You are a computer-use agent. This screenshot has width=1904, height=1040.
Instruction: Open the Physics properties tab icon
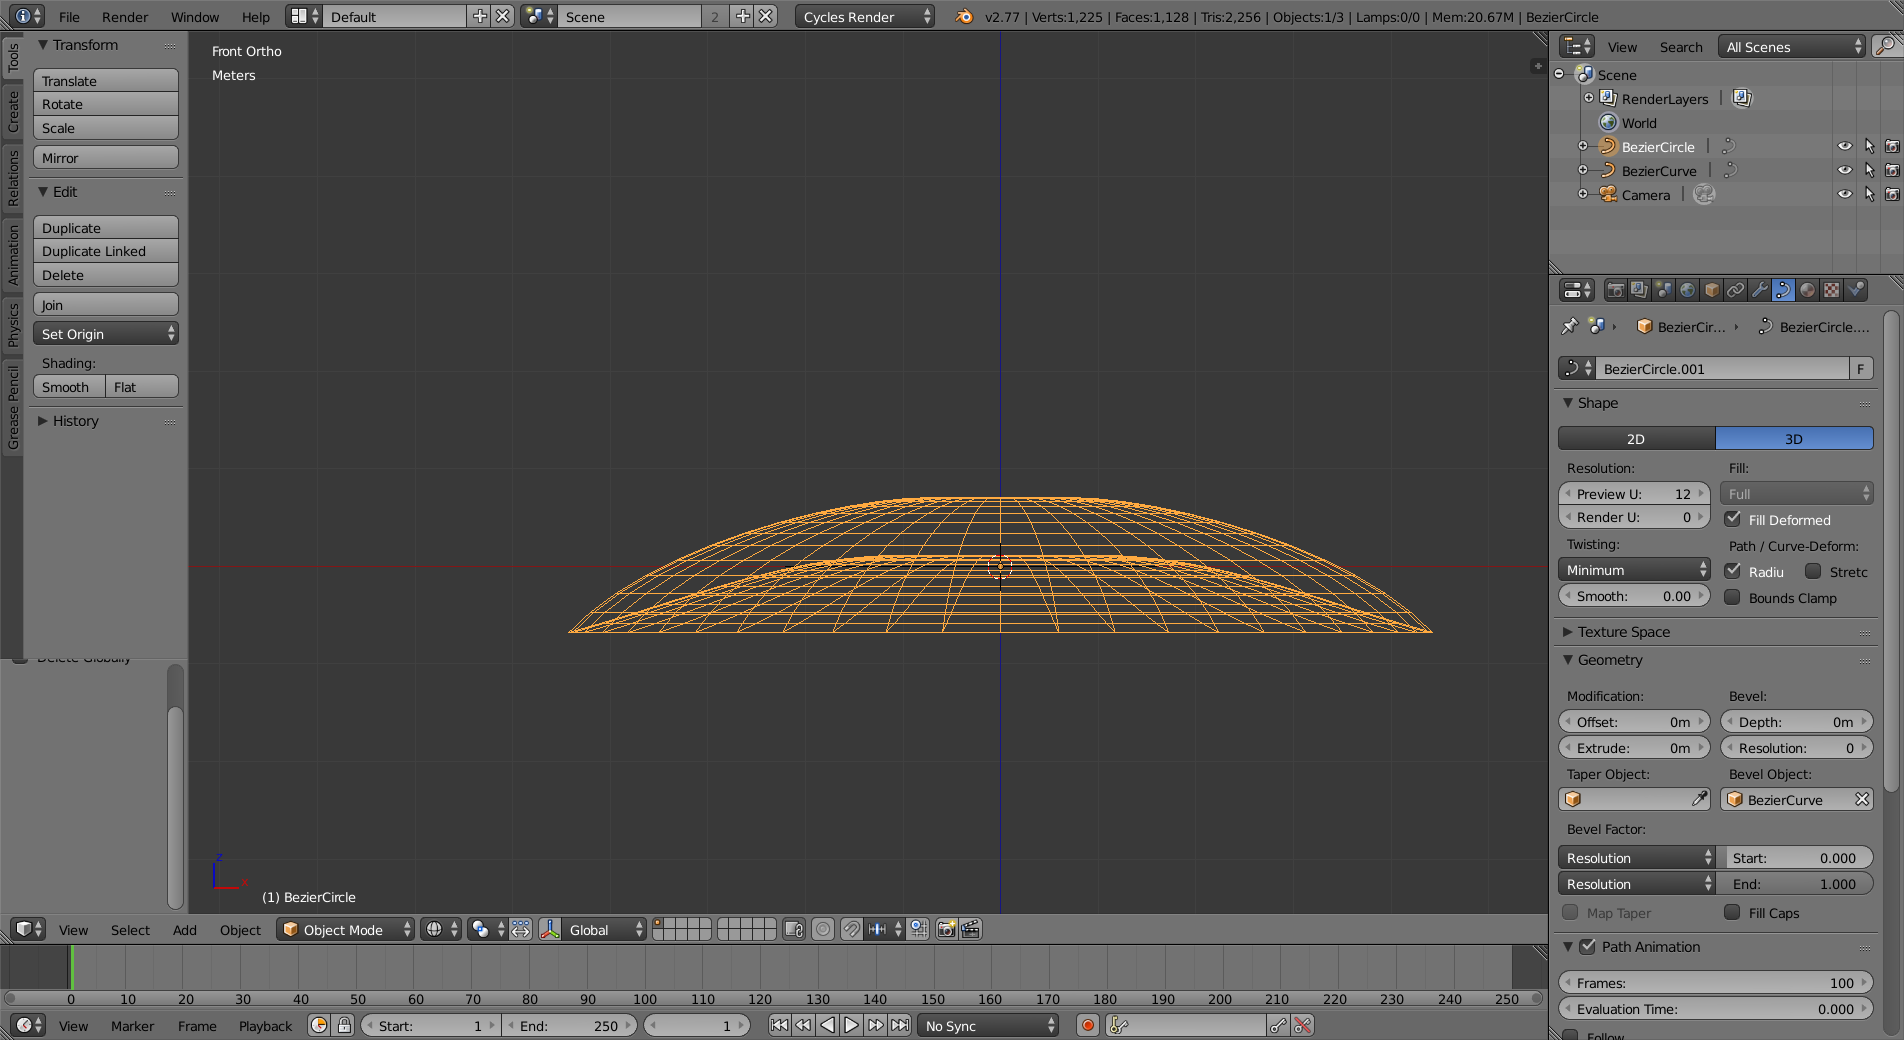click(x=1856, y=290)
